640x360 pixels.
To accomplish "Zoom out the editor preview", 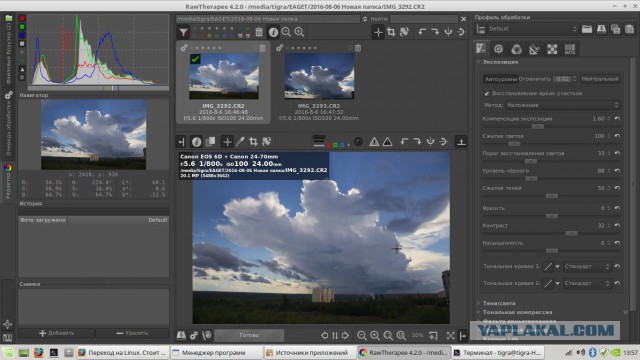I will click(x=362, y=335).
